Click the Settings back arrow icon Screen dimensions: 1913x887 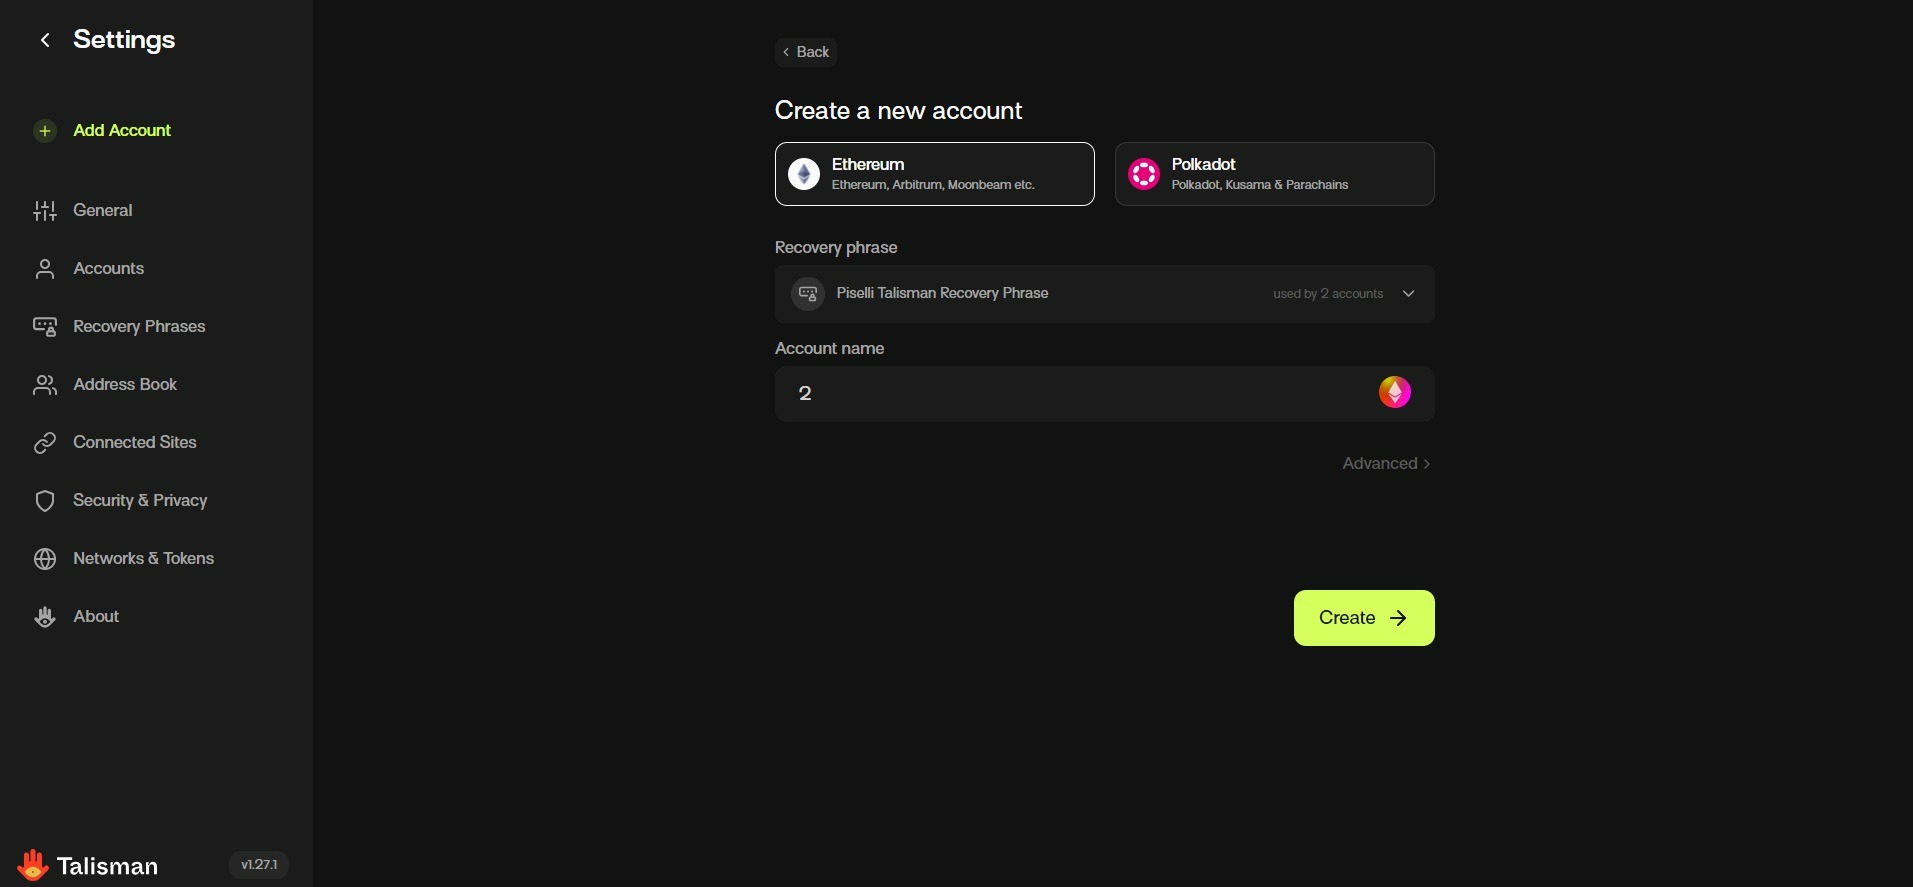tap(45, 40)
